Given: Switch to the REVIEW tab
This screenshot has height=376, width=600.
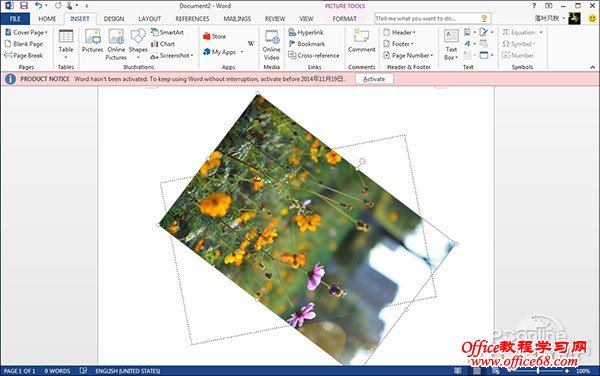Looking at the screenshot, I should pyautogui.click(x=275, y=19).
